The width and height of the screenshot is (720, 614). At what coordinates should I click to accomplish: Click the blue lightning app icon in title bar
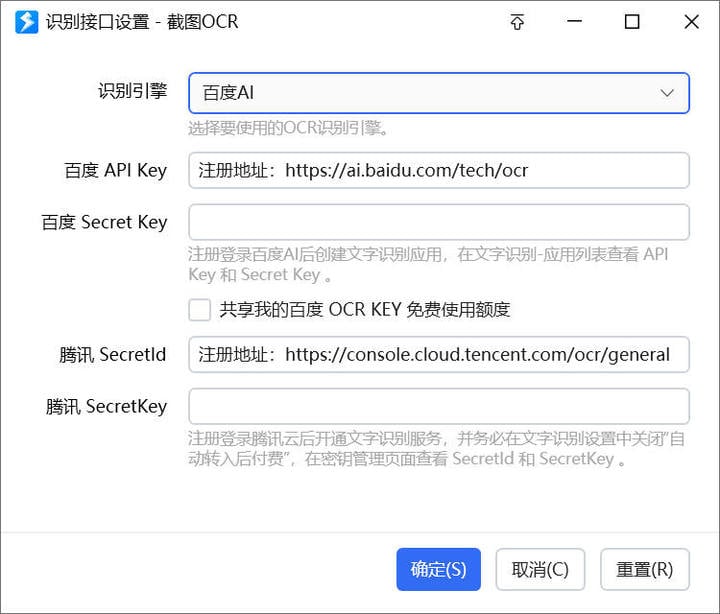click(27, 22)
